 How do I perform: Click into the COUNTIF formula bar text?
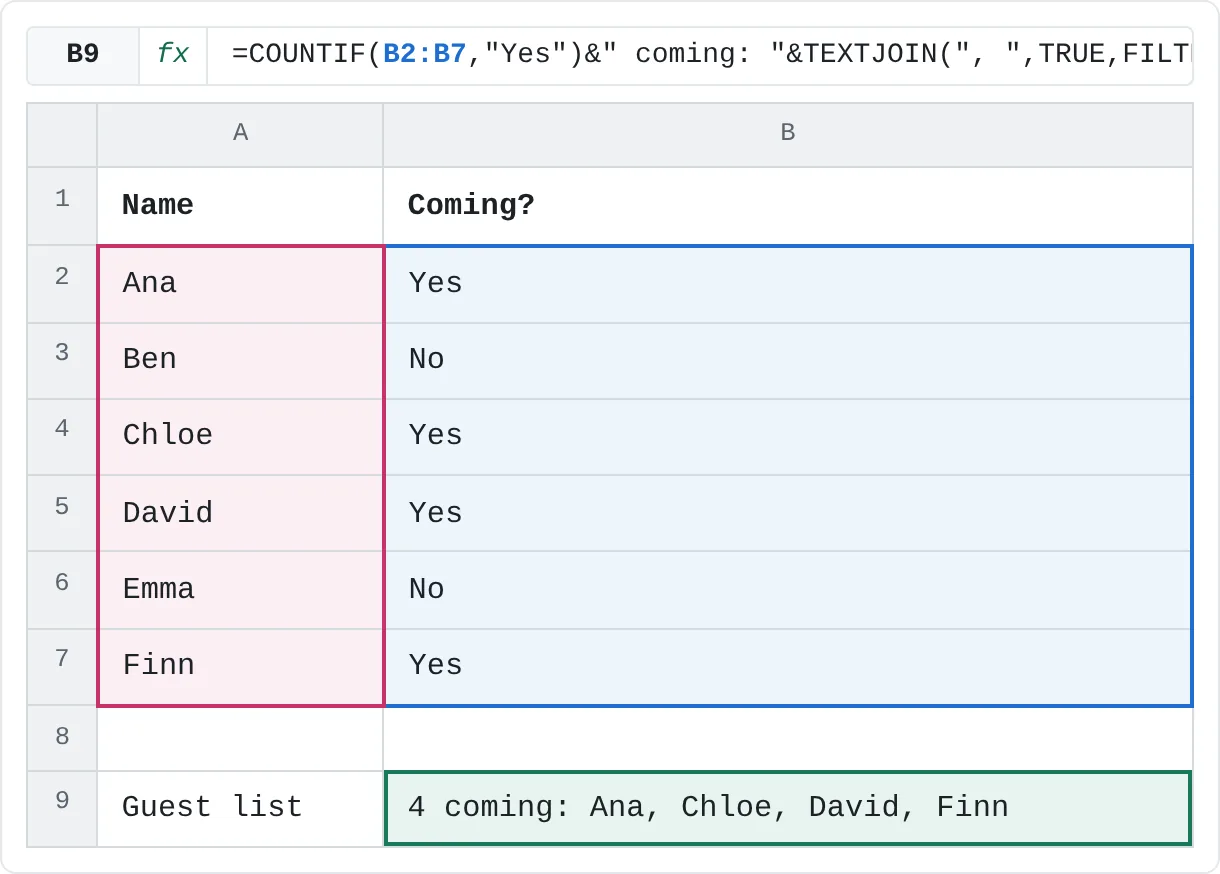pyautogui.click(x=700, y=56)
